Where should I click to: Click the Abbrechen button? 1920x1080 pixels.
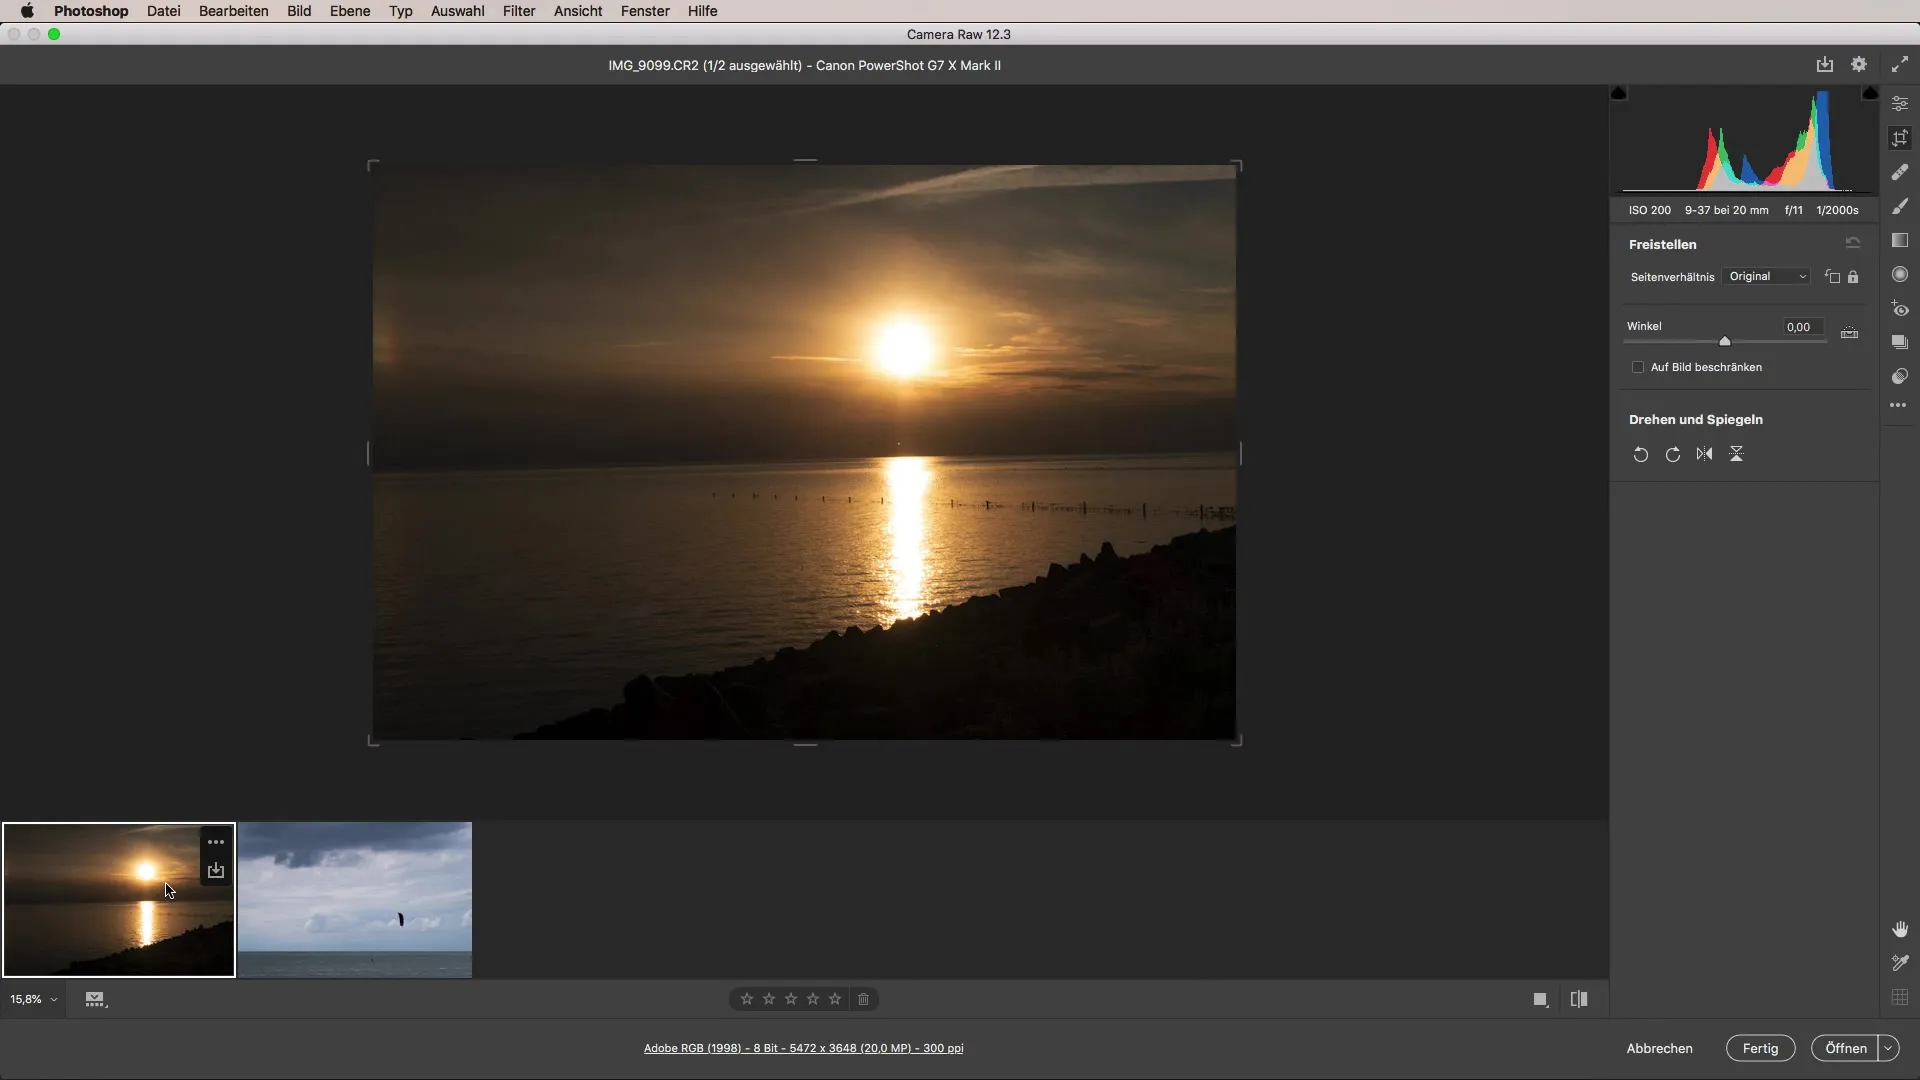(1659, 1048)
